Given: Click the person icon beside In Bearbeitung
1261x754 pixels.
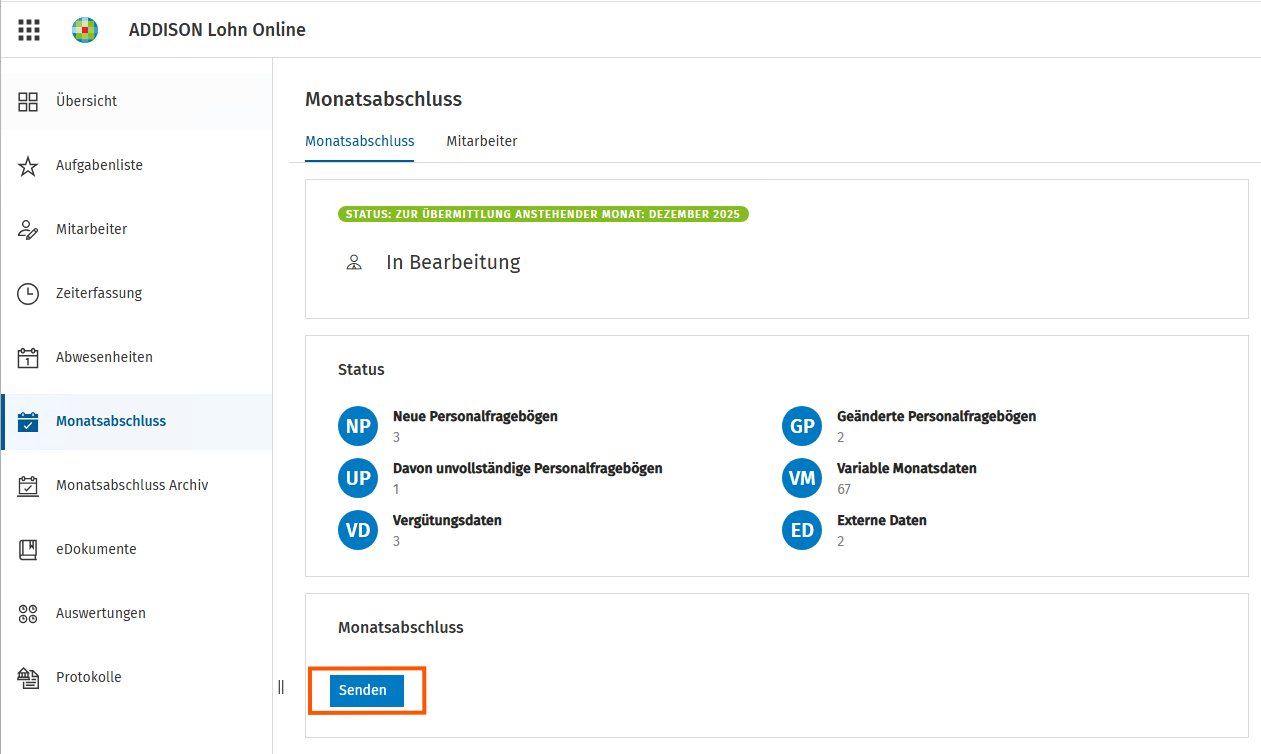Looking at the screenshot, I should 353,263.
